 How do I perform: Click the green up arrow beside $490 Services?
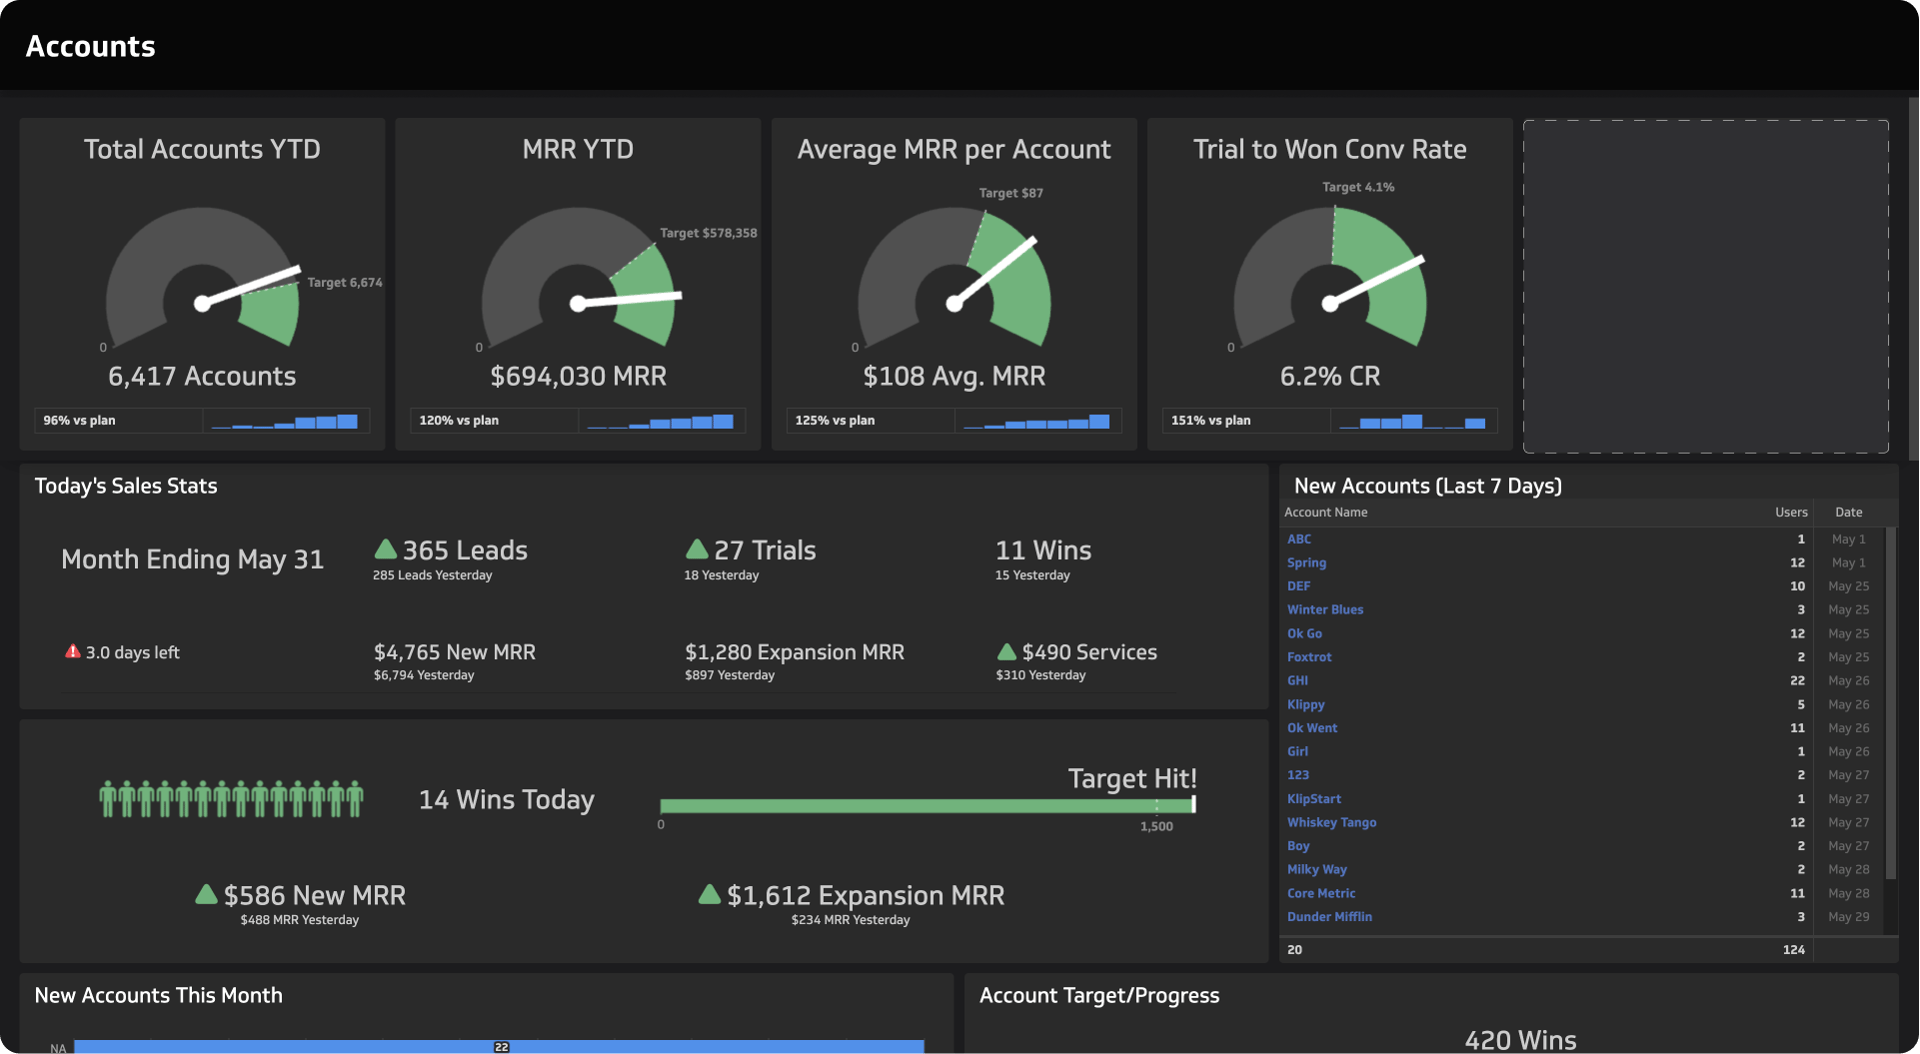pyautogui.click(x=1006, y=651)
